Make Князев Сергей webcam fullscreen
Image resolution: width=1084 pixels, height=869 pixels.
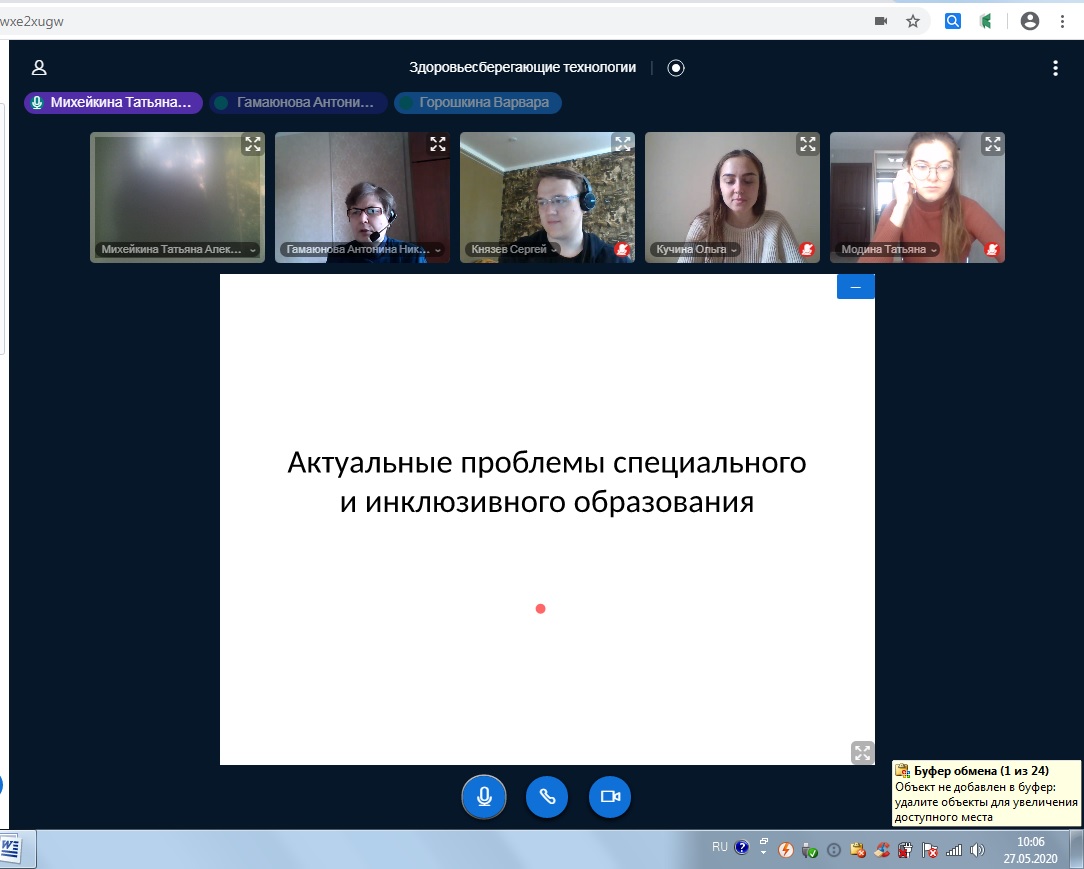(622, 144)
